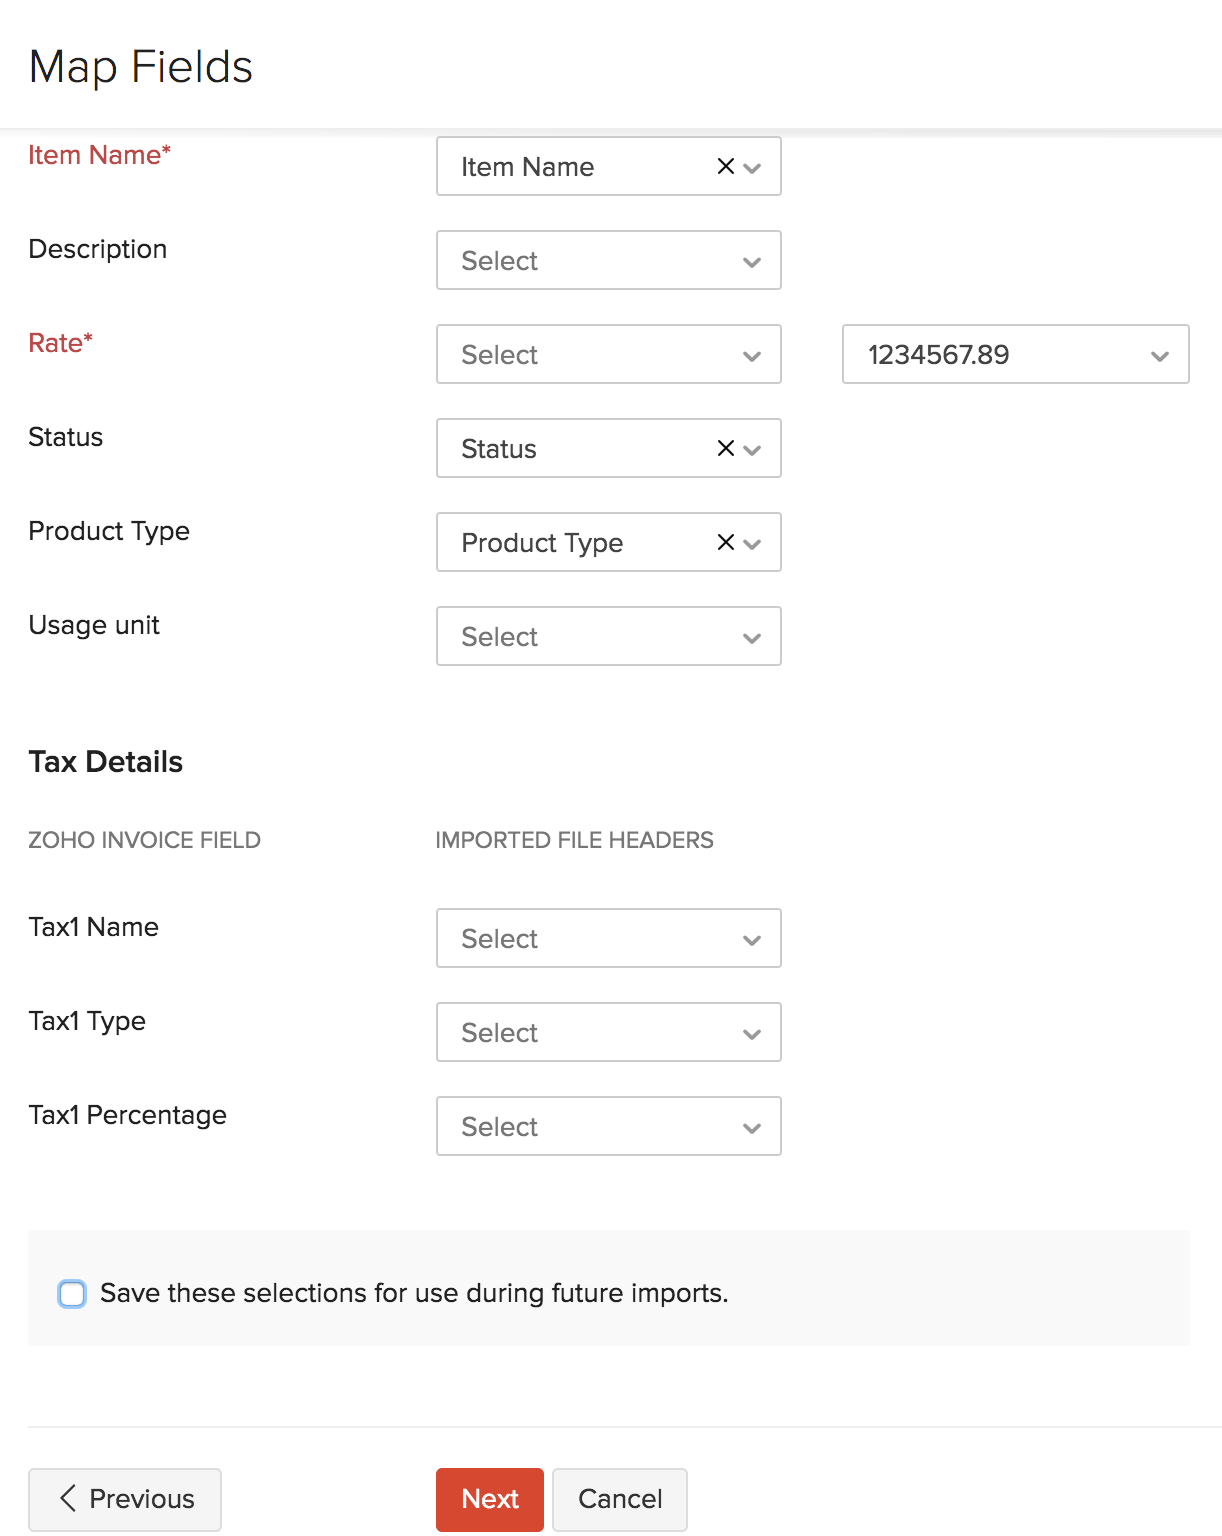Open the Tax1 Percentage dropdown
Viewport: 1222px width, 1536px height.
click(x=608, y=1126)
